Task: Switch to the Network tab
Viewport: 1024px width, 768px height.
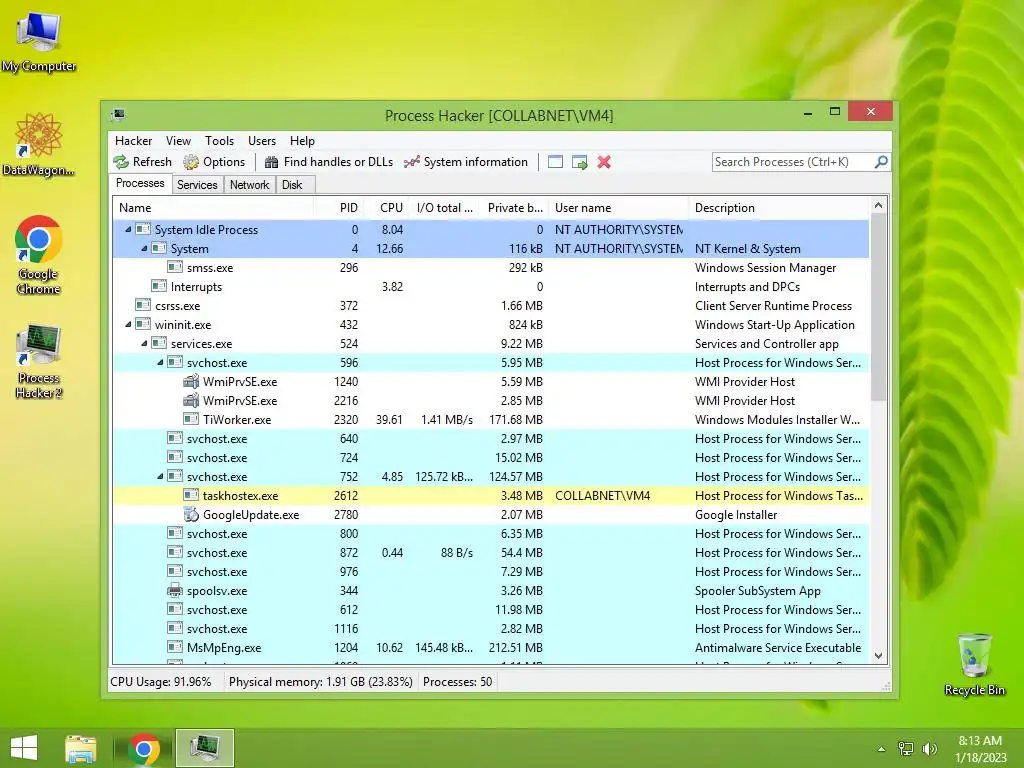Action: pos(249,185)
